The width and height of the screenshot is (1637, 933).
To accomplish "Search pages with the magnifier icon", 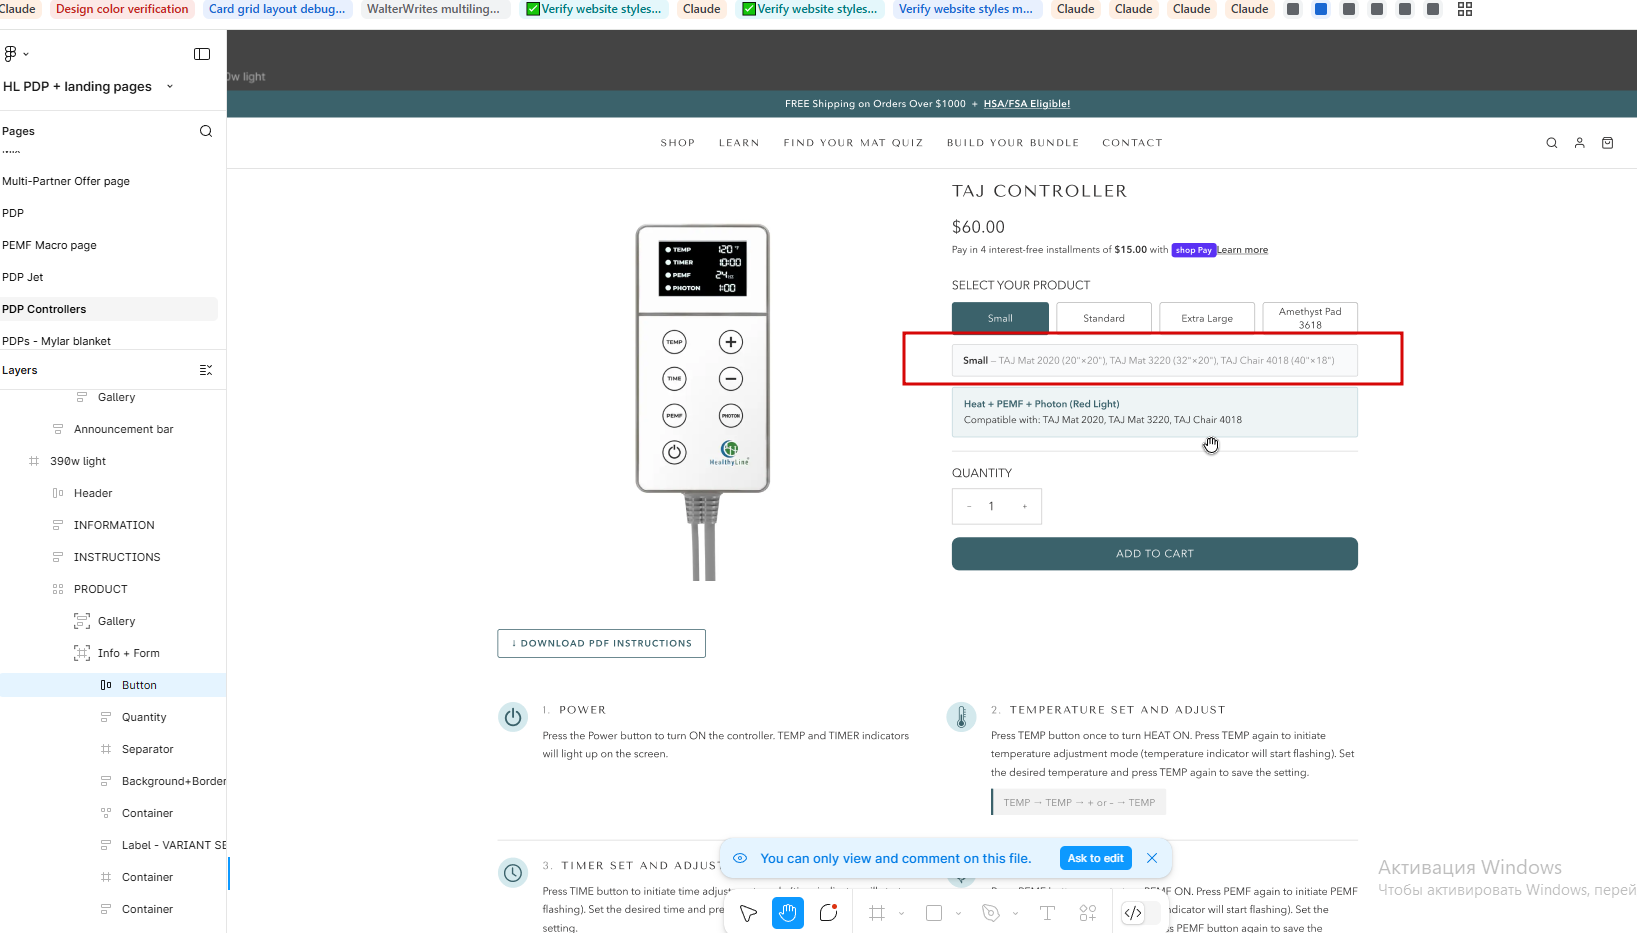I will tap(206, 131).
